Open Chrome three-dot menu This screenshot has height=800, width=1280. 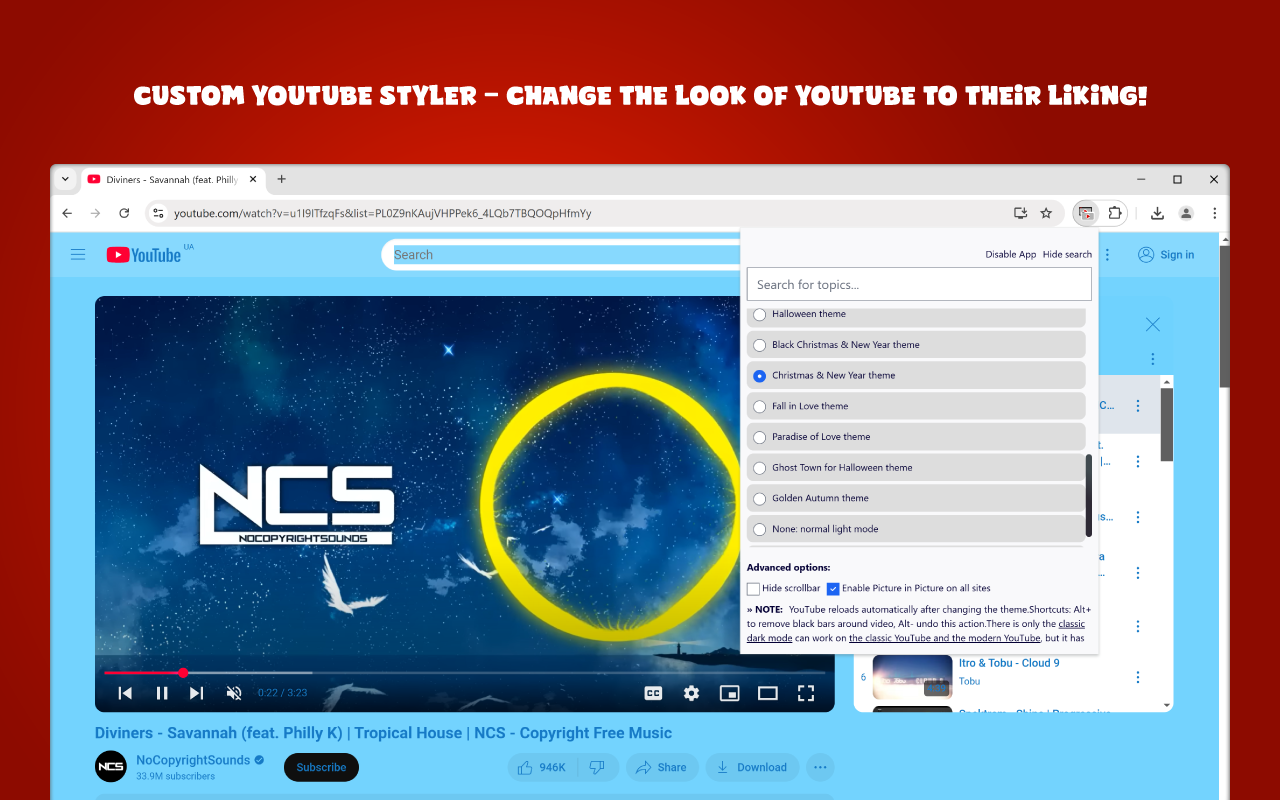1214,213
